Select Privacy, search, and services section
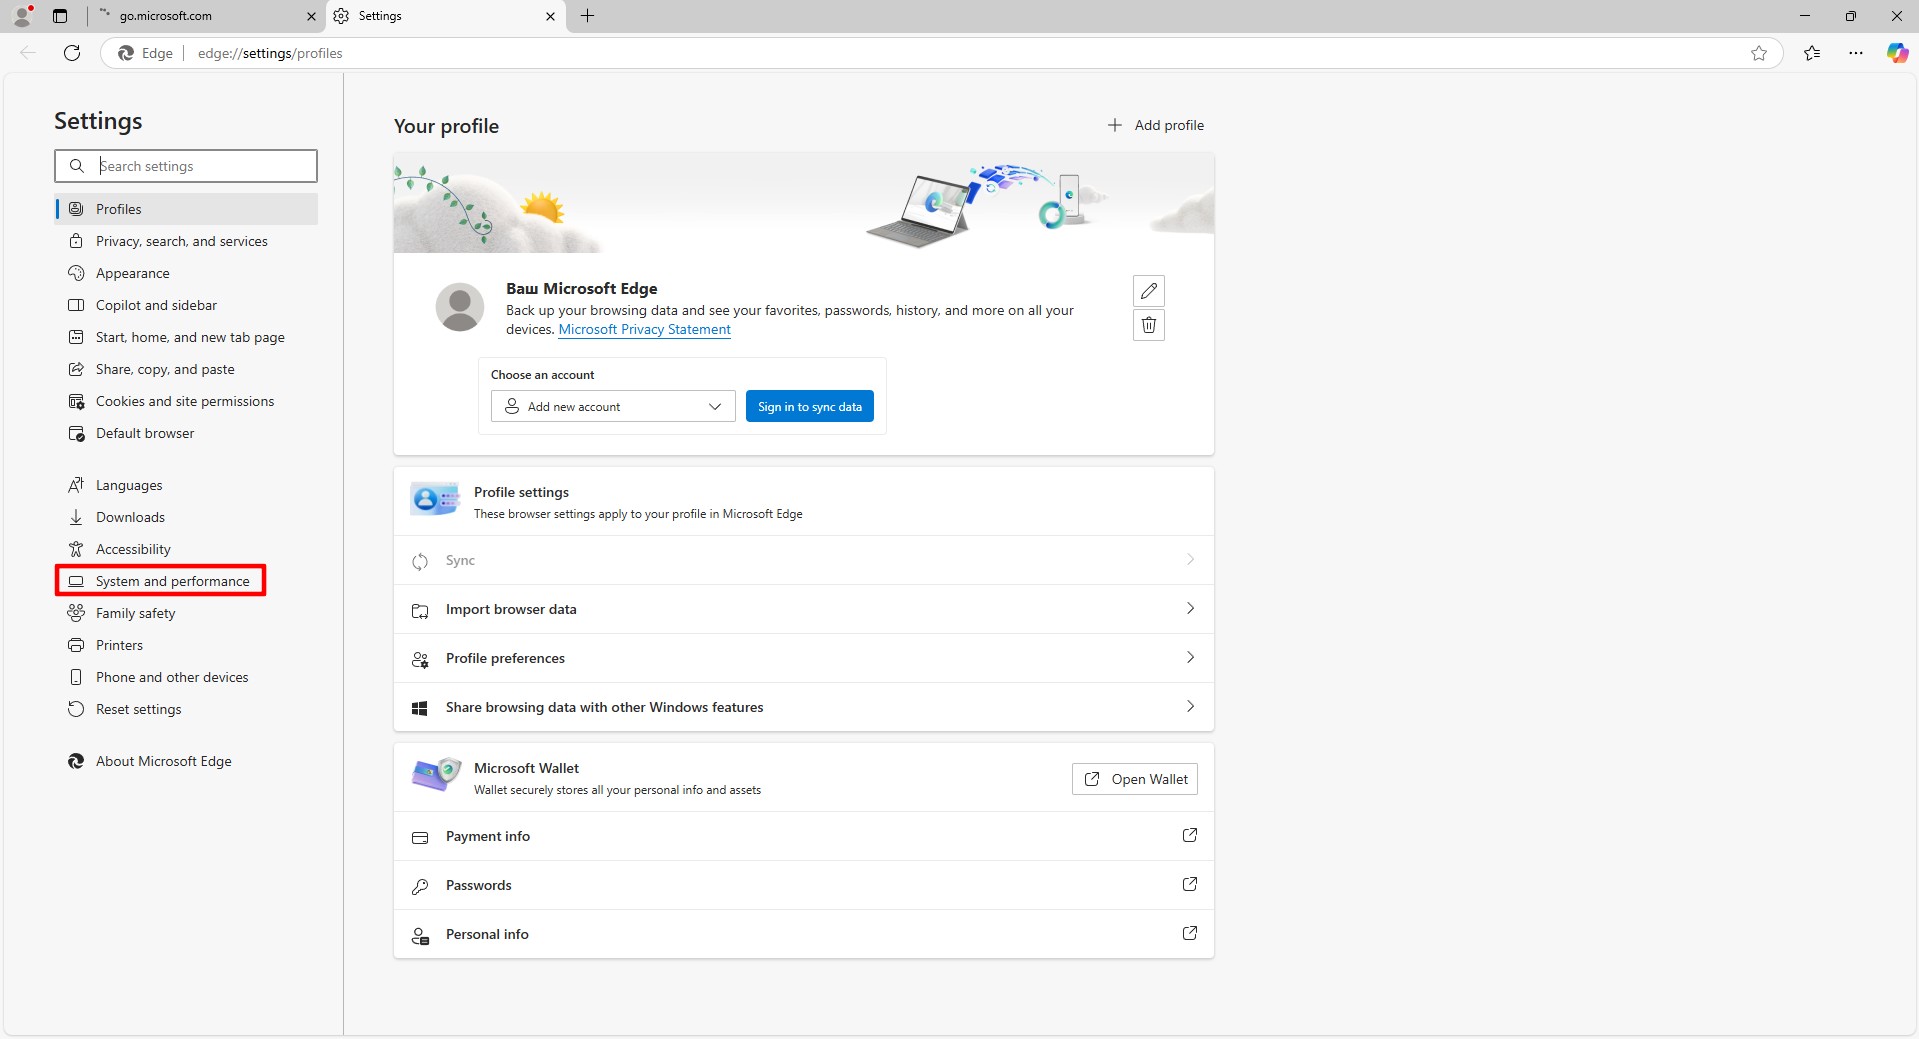This screenshot has height=1039, width=1919. coord(181,241)
